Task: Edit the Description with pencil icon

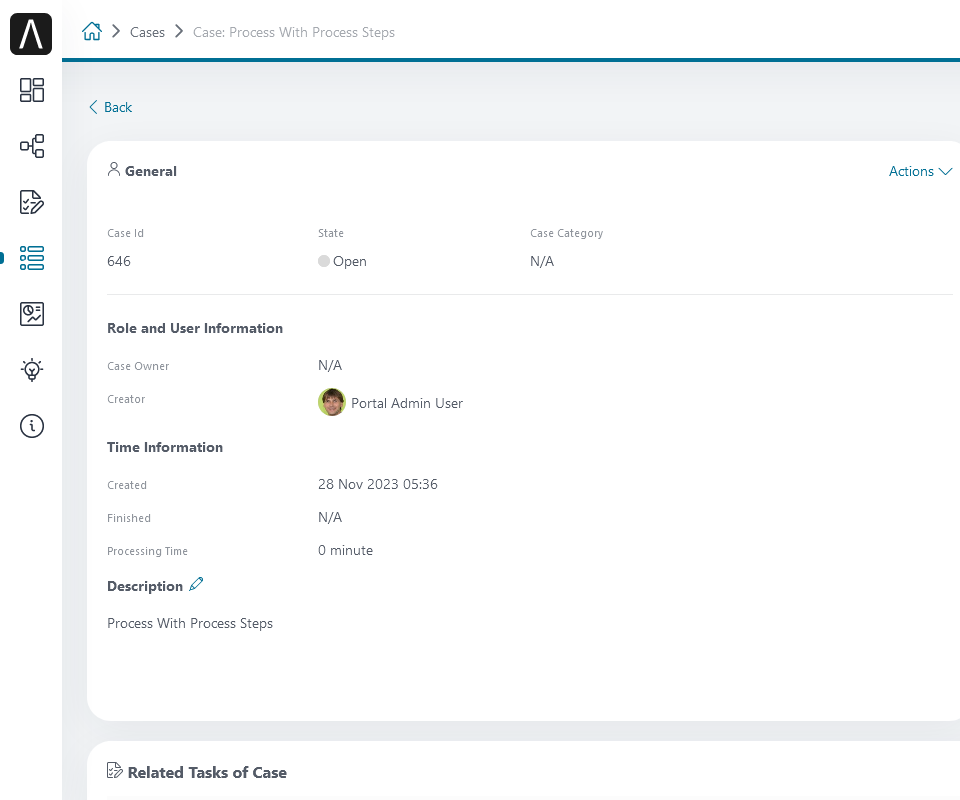Action: (x=196, y=584)
